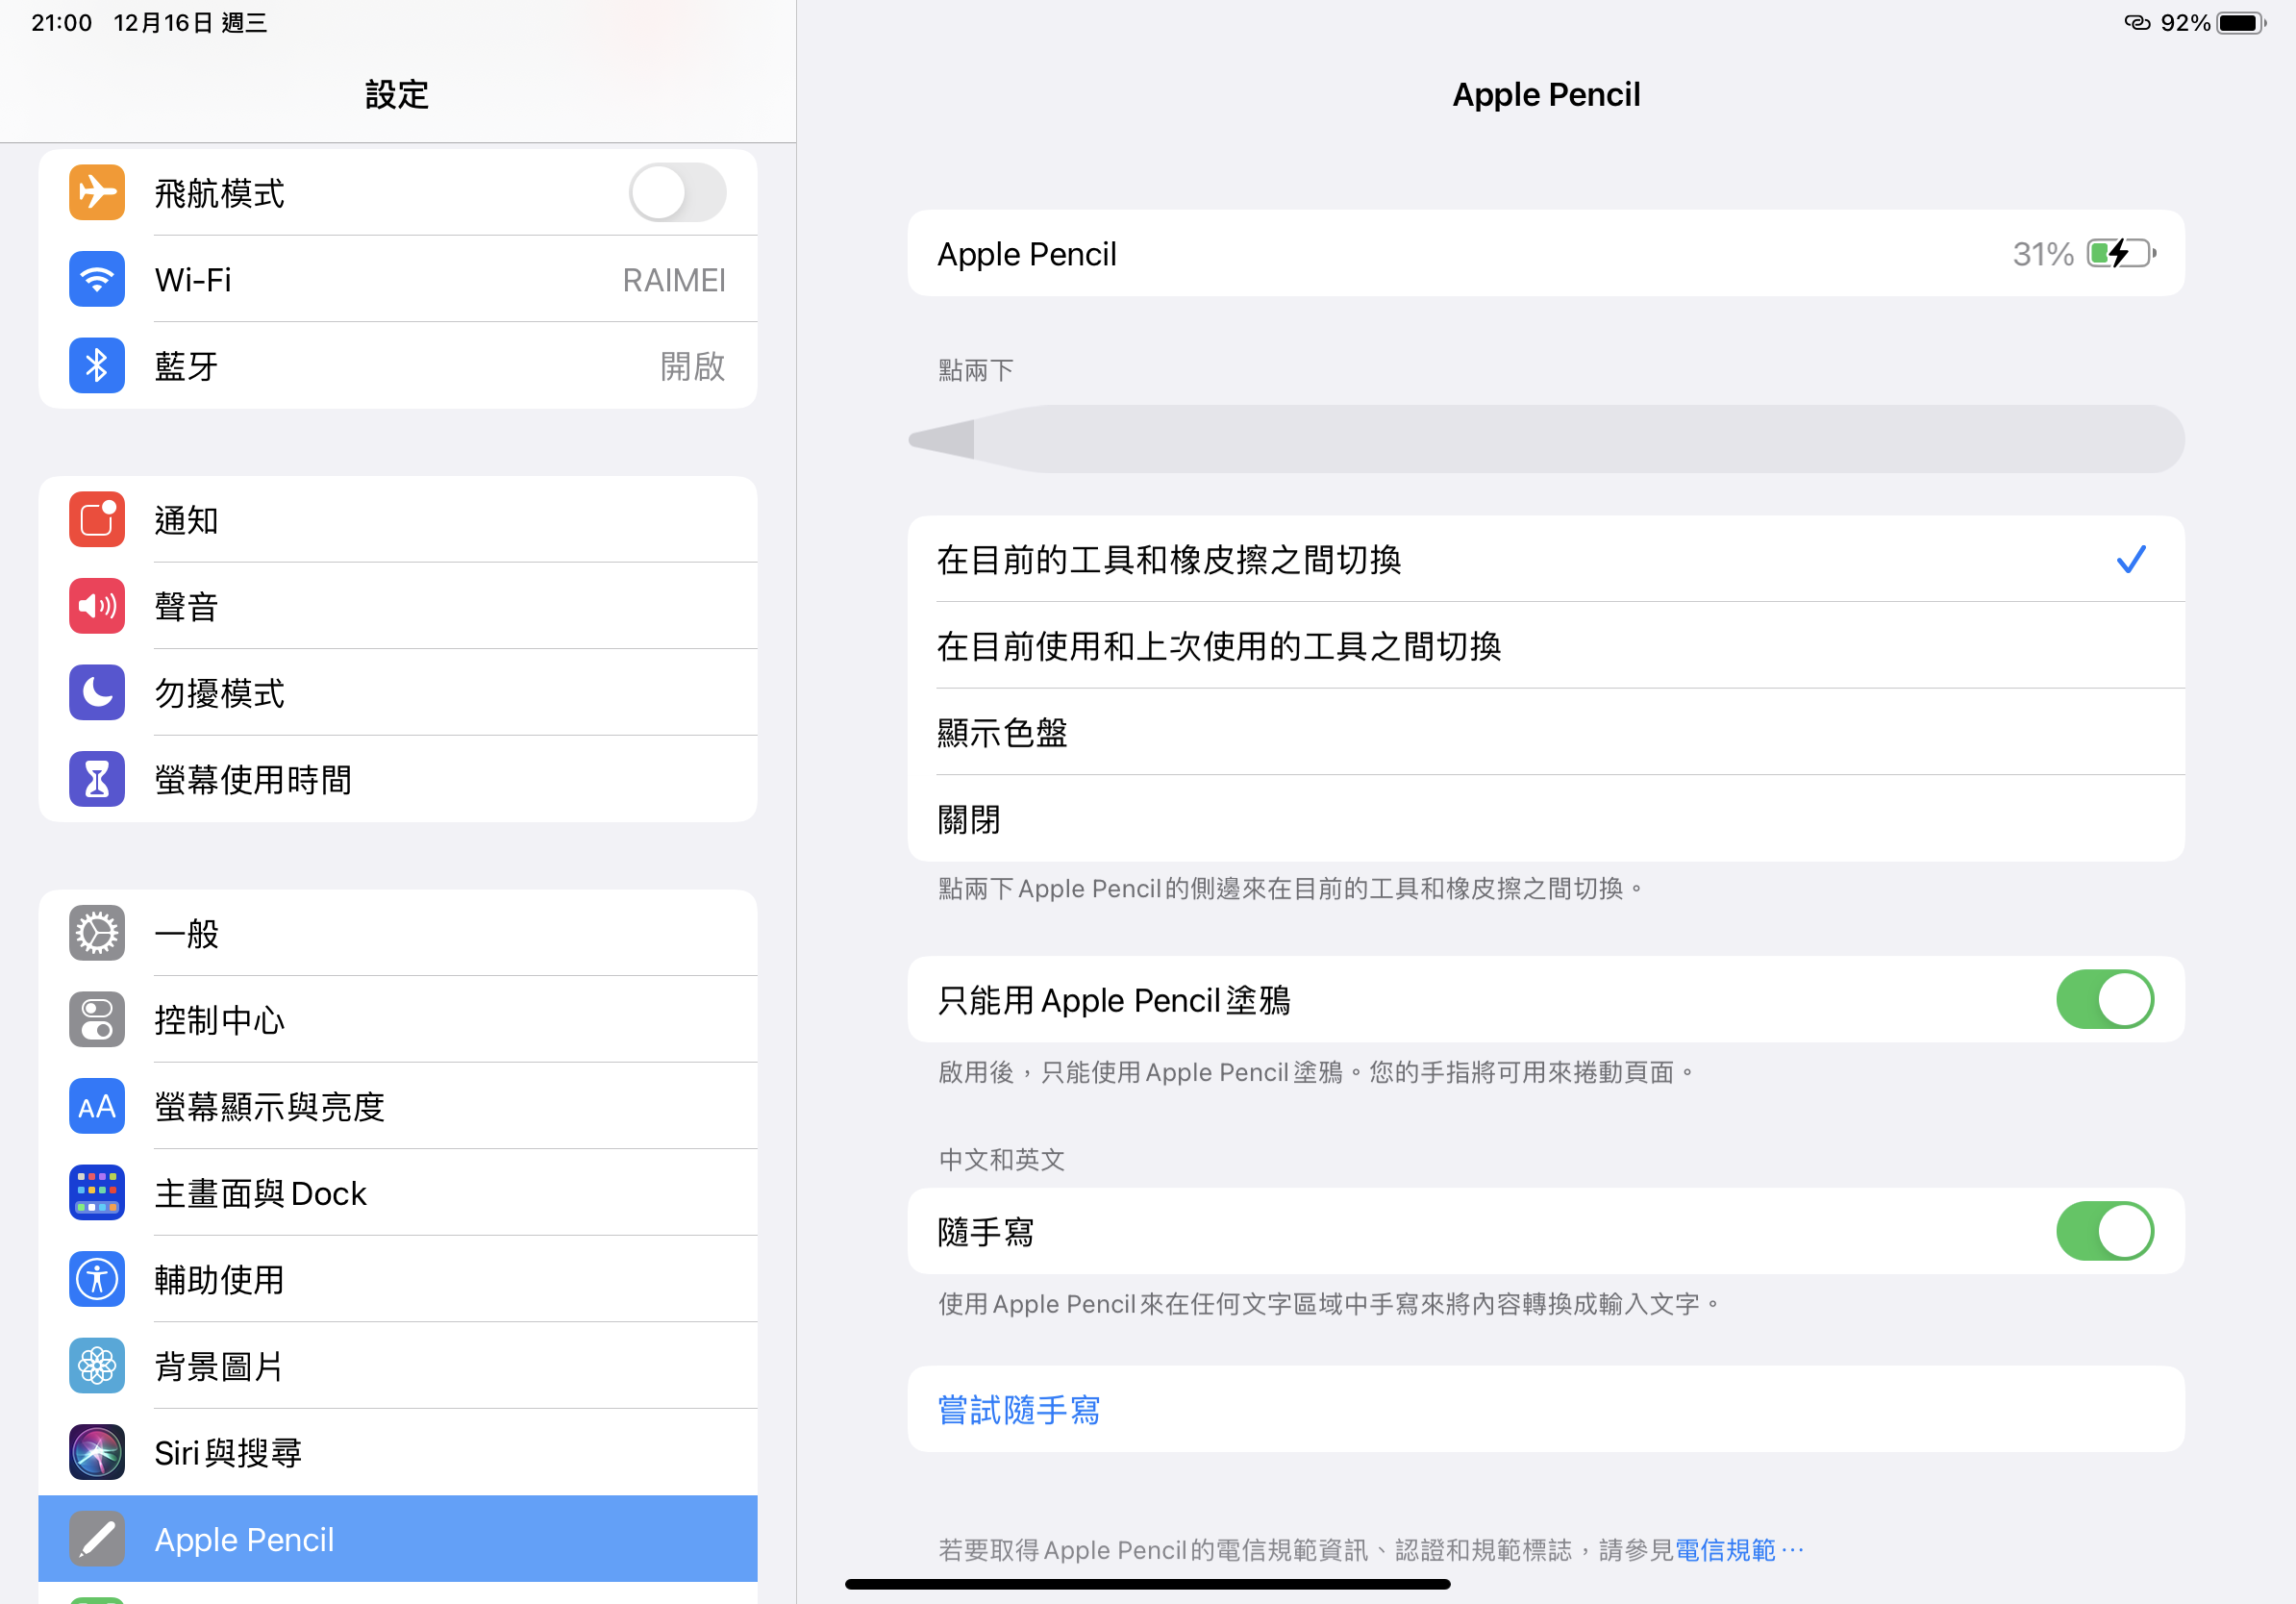Viewport: 2296px width, 1604px height.
Task: Tap the Wi-Fi icon in the sidebar
Action: 97,279
